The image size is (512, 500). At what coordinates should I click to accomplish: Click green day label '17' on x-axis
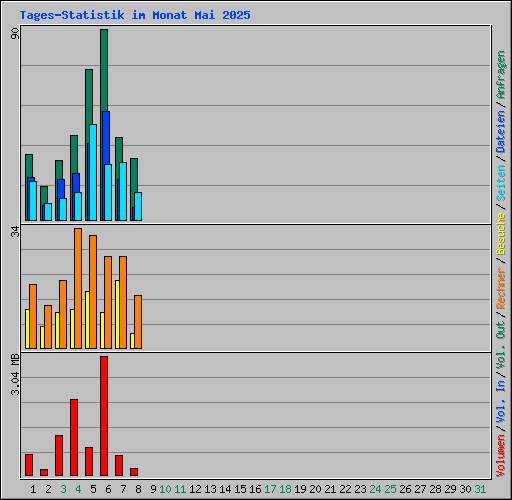click(270, 489)
